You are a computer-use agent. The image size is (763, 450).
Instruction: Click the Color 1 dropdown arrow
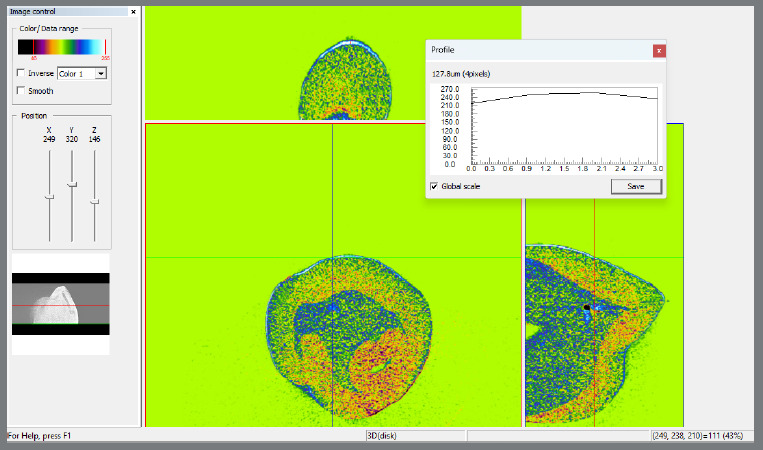tap(101, 73)
